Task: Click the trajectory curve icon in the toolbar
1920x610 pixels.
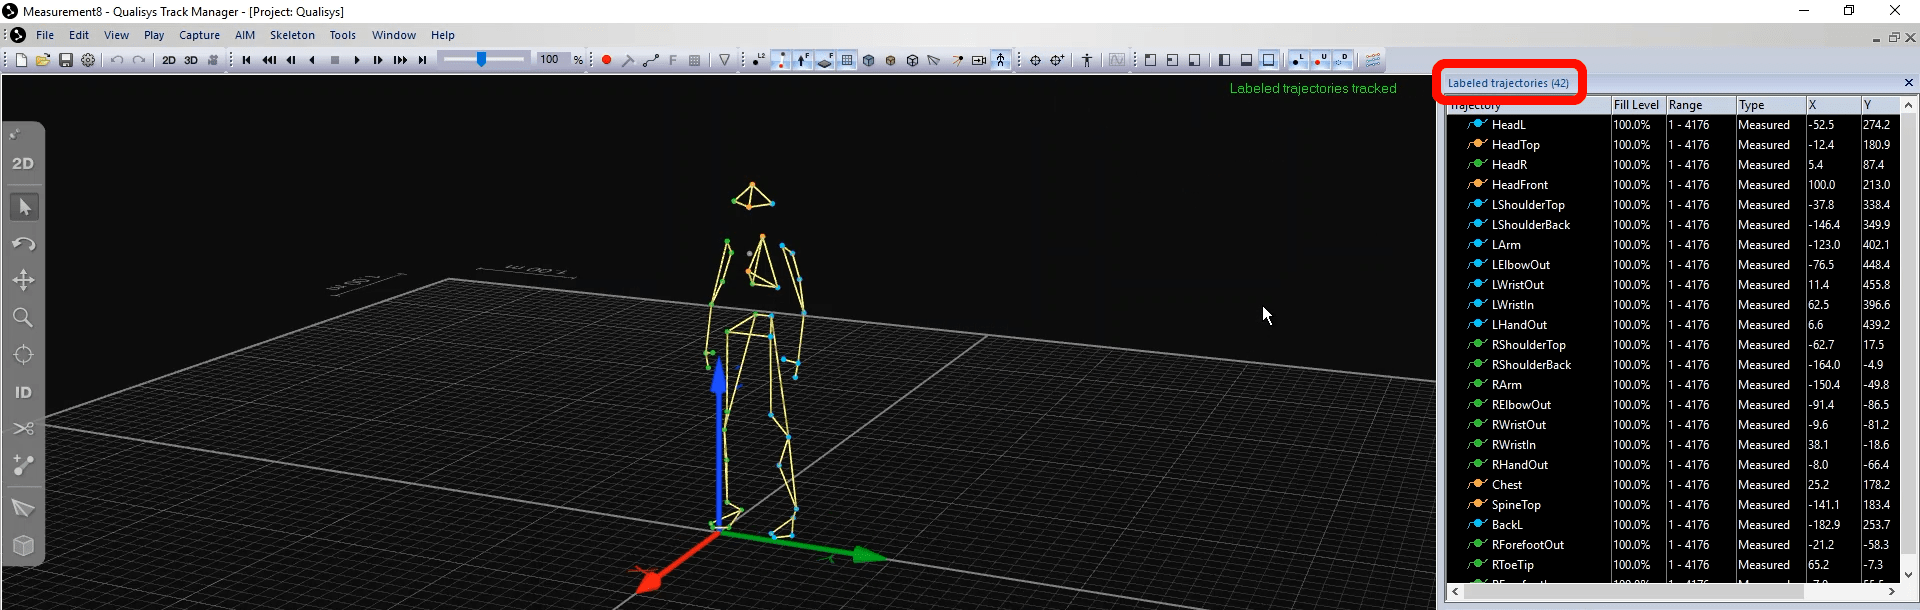Action: (651, 60)
